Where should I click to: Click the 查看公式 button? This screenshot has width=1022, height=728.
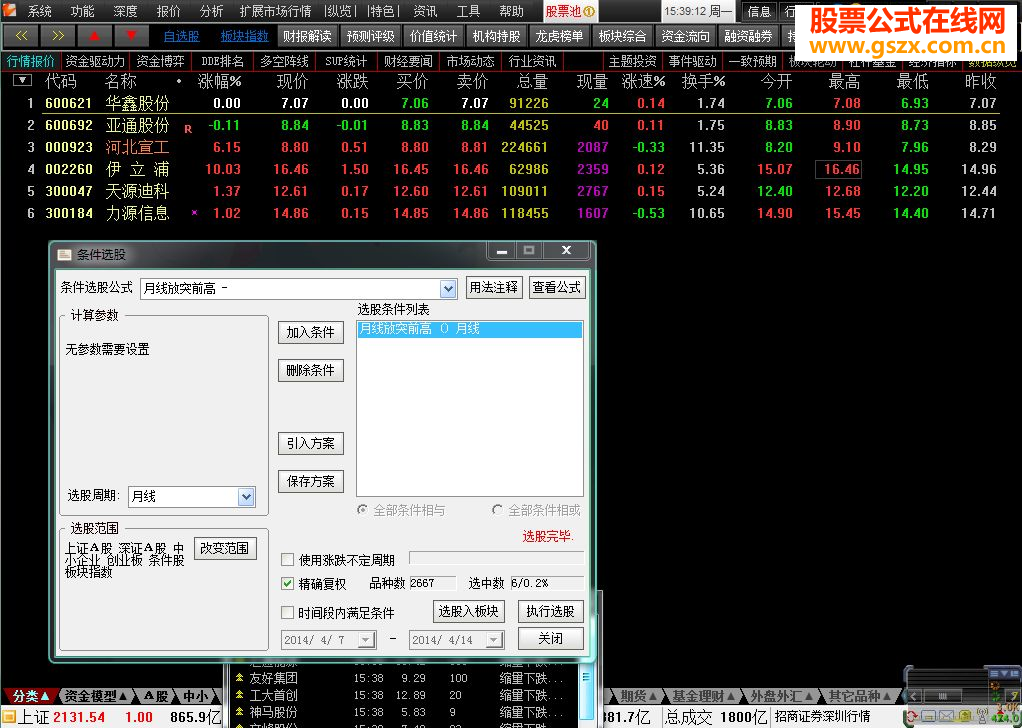(557, 287)
